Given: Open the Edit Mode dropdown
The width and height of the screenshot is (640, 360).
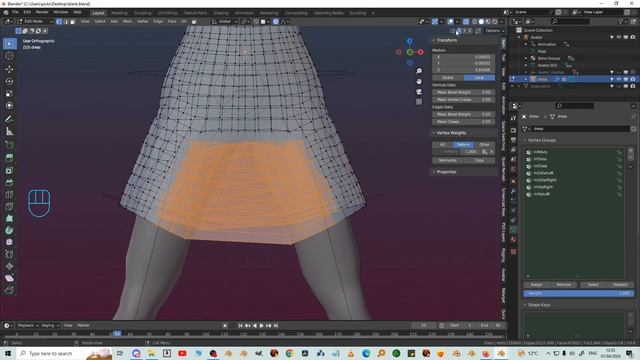Looking at the screenshot, I should [35, 21].
